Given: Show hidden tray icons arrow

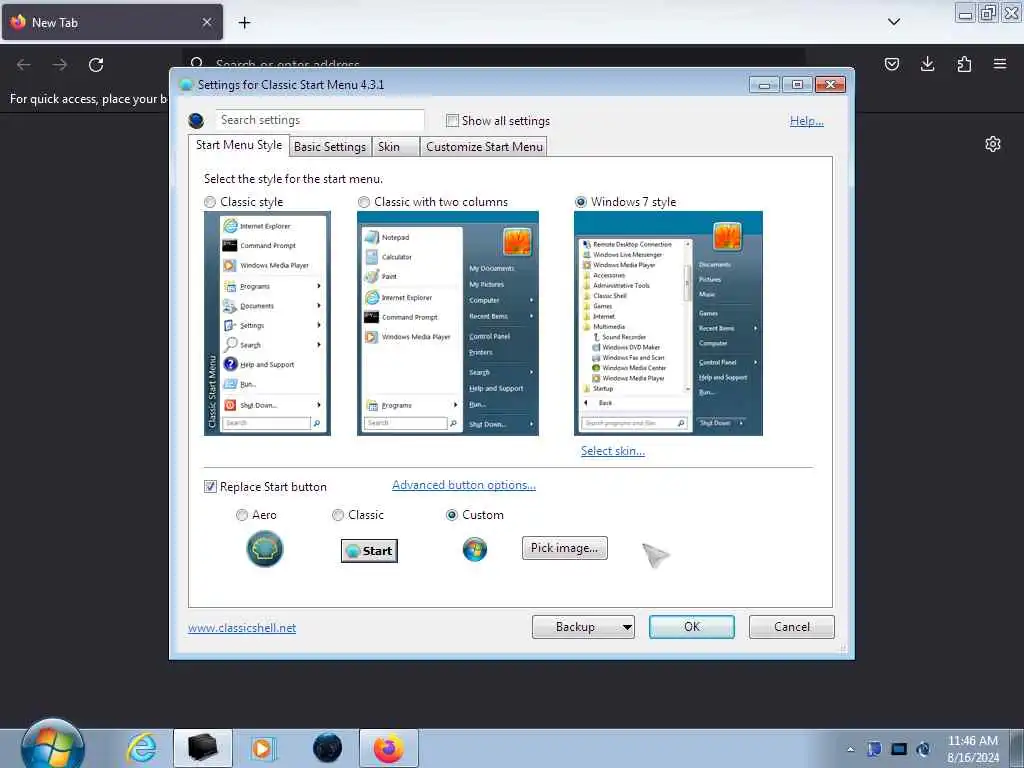Looking at the screenshot, I should point(850,749).
